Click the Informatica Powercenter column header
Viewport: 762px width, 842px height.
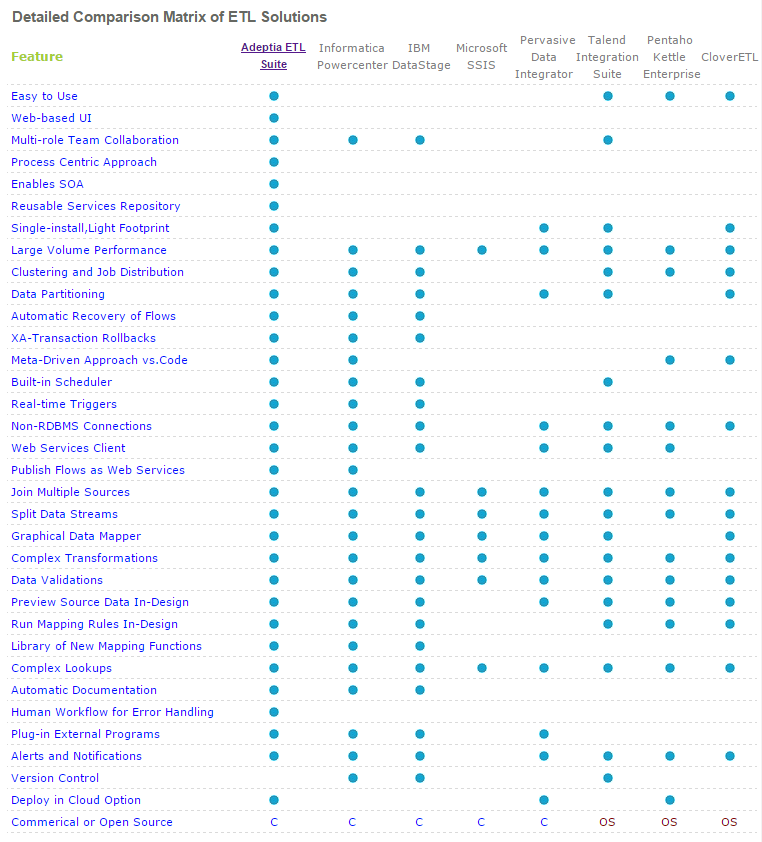(x=352, y=57)
